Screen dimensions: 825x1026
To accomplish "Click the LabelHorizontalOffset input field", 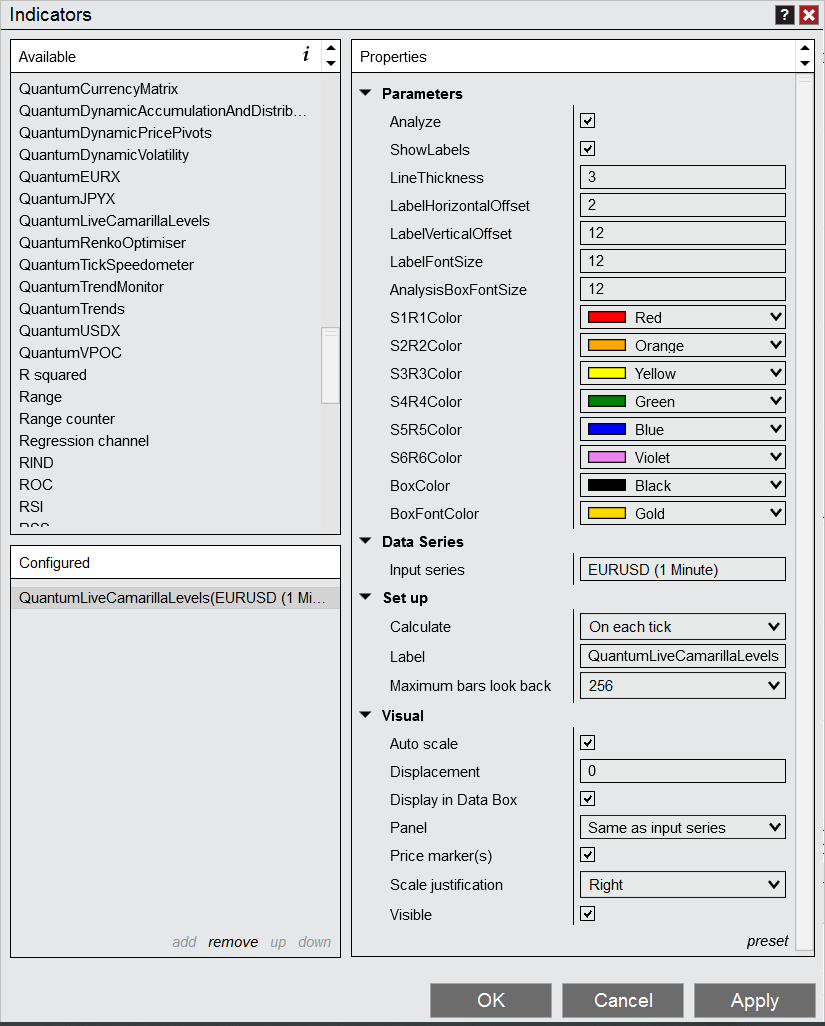I will [x=682, y=205].
